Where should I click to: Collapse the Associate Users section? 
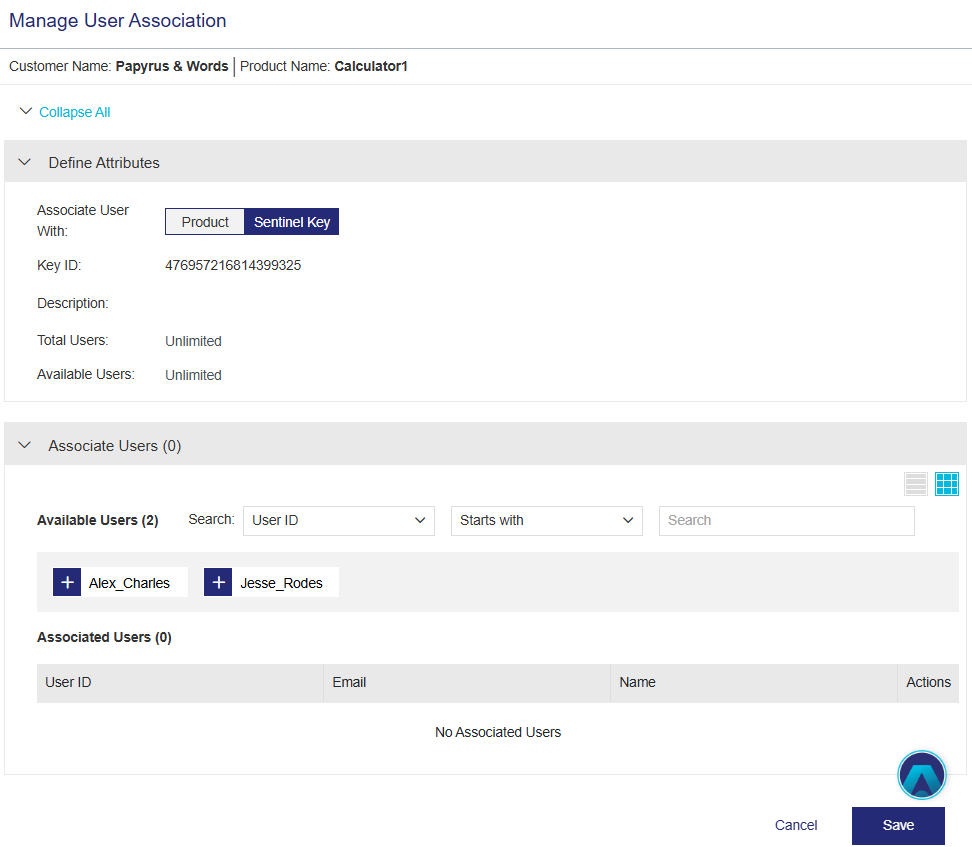(x=26, y=446)
